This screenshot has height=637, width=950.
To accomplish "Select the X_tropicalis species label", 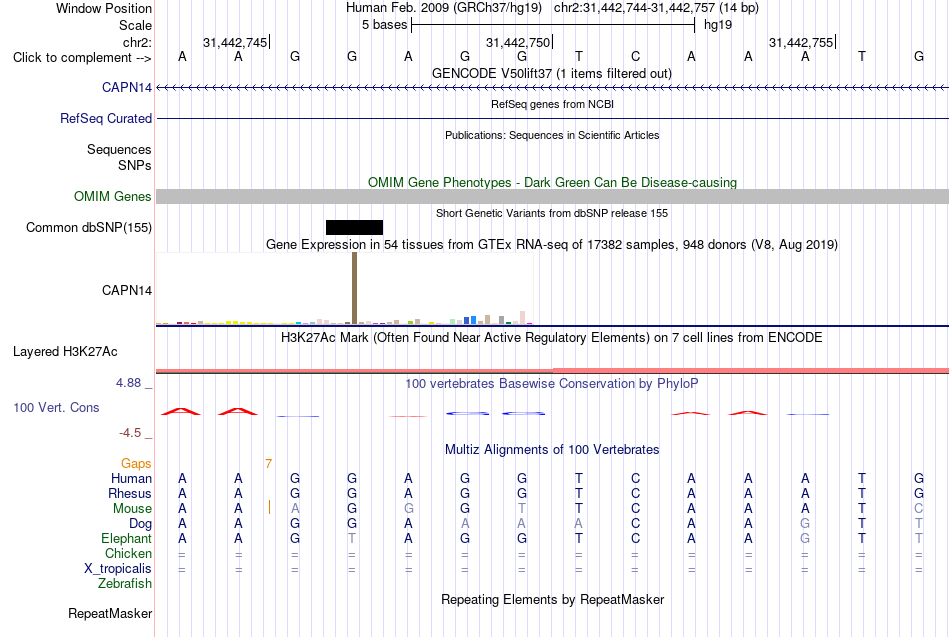I will [118, 569].
